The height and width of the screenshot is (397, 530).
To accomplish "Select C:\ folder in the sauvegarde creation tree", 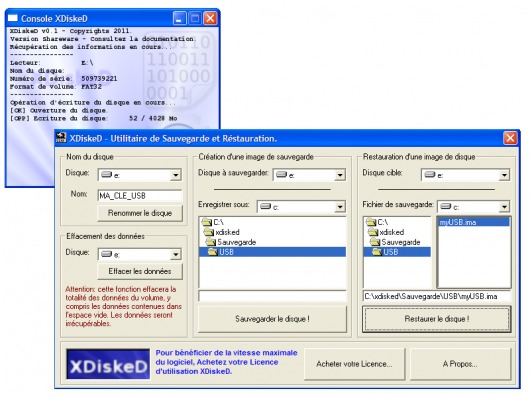I will tap(213, 222).
